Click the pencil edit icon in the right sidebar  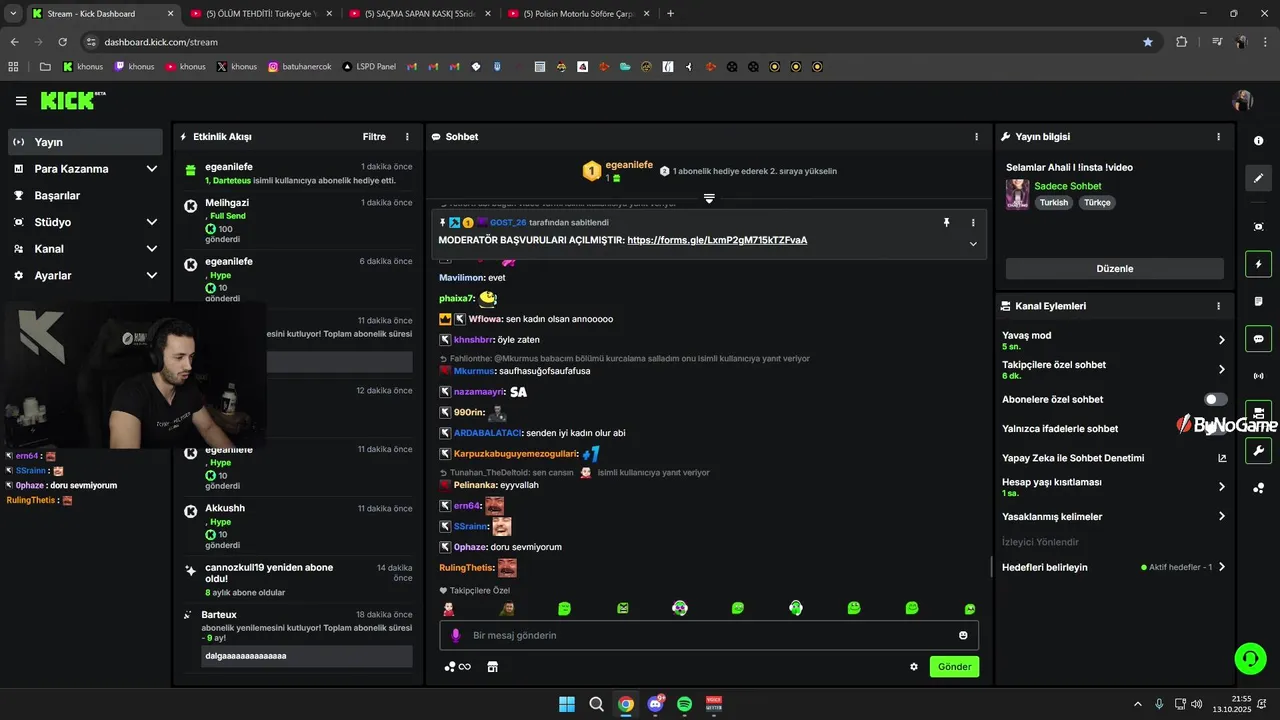click(x=1258, y=178)
